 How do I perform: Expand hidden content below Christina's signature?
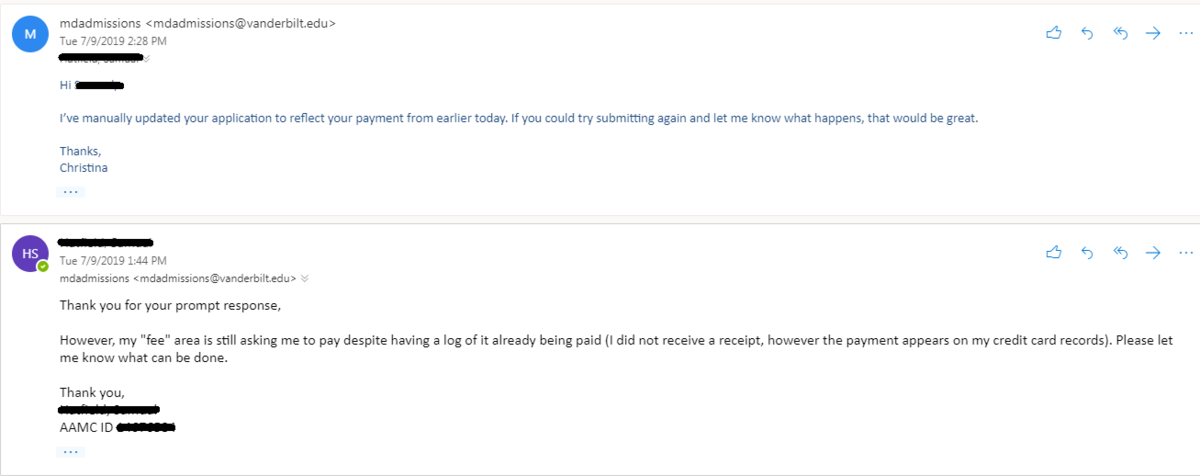coord(71,190)
